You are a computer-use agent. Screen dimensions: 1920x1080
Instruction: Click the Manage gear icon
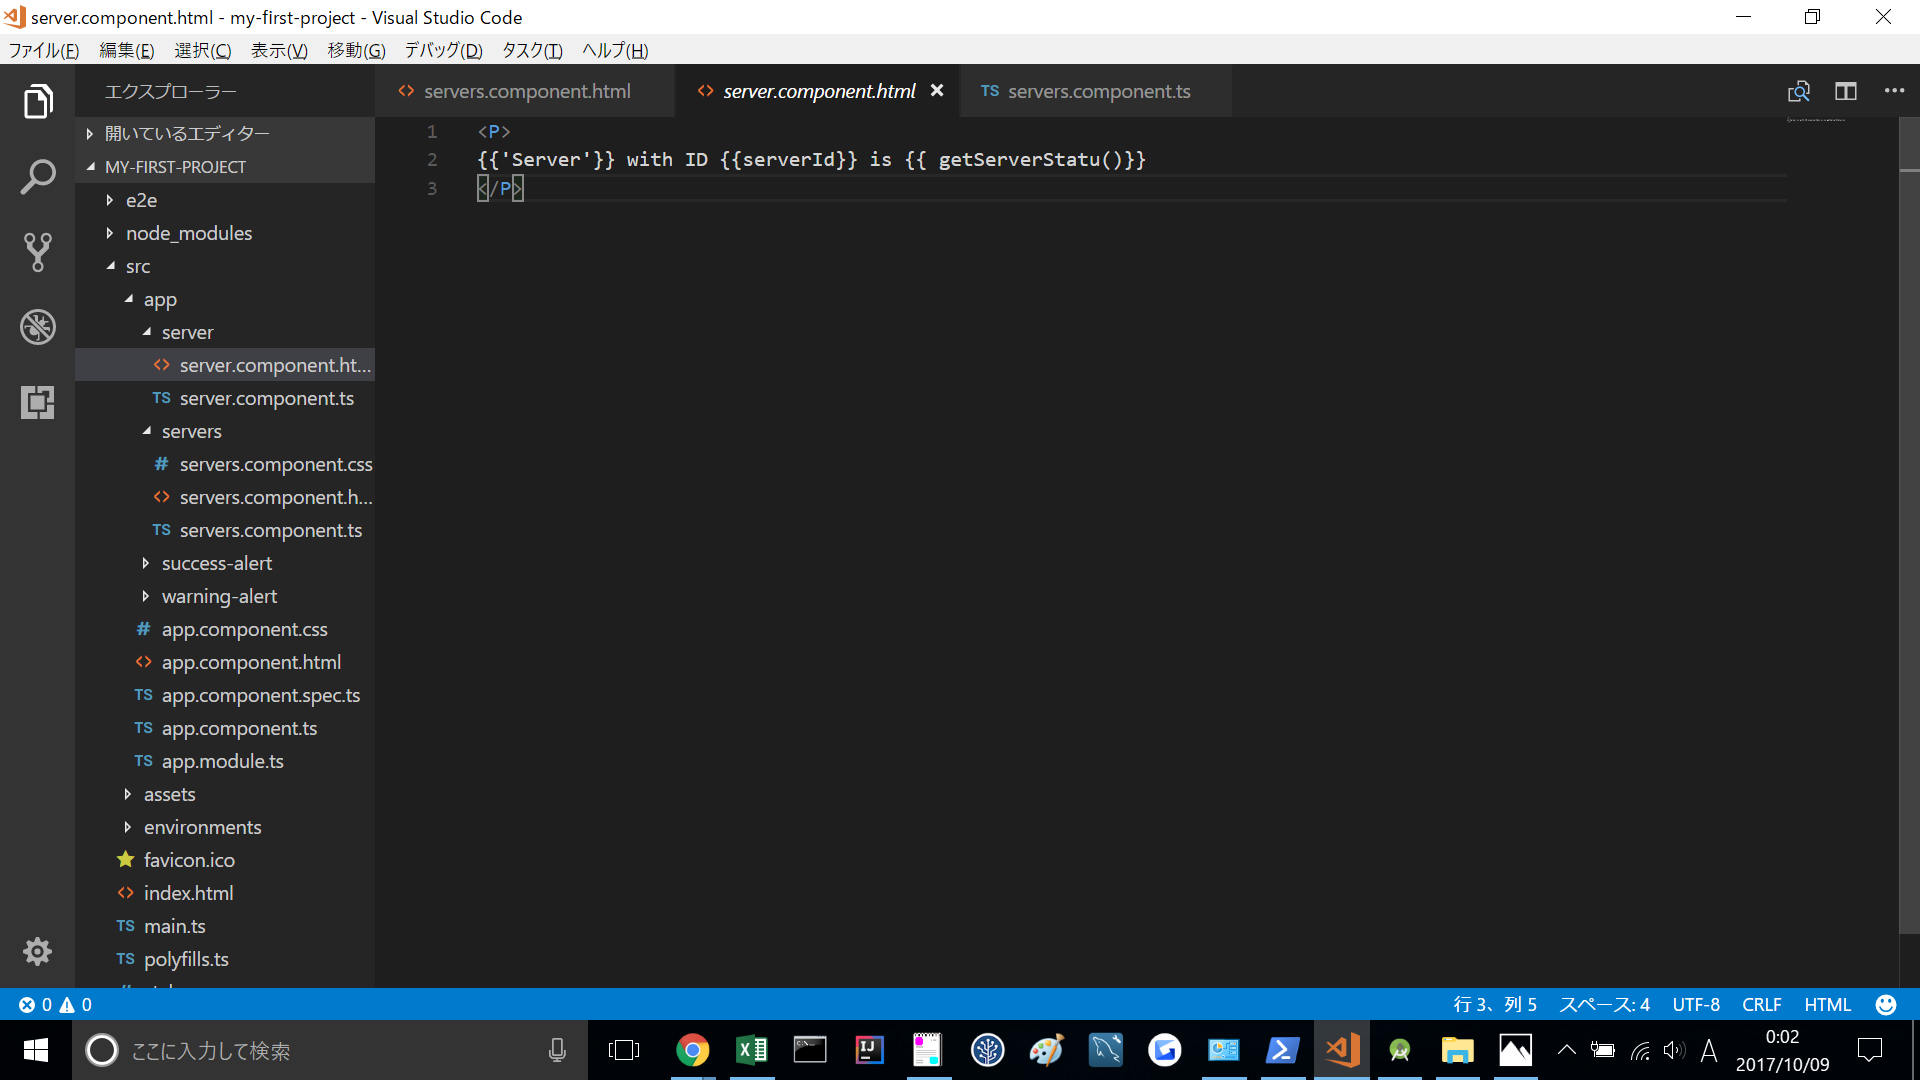tap(37, 951)
